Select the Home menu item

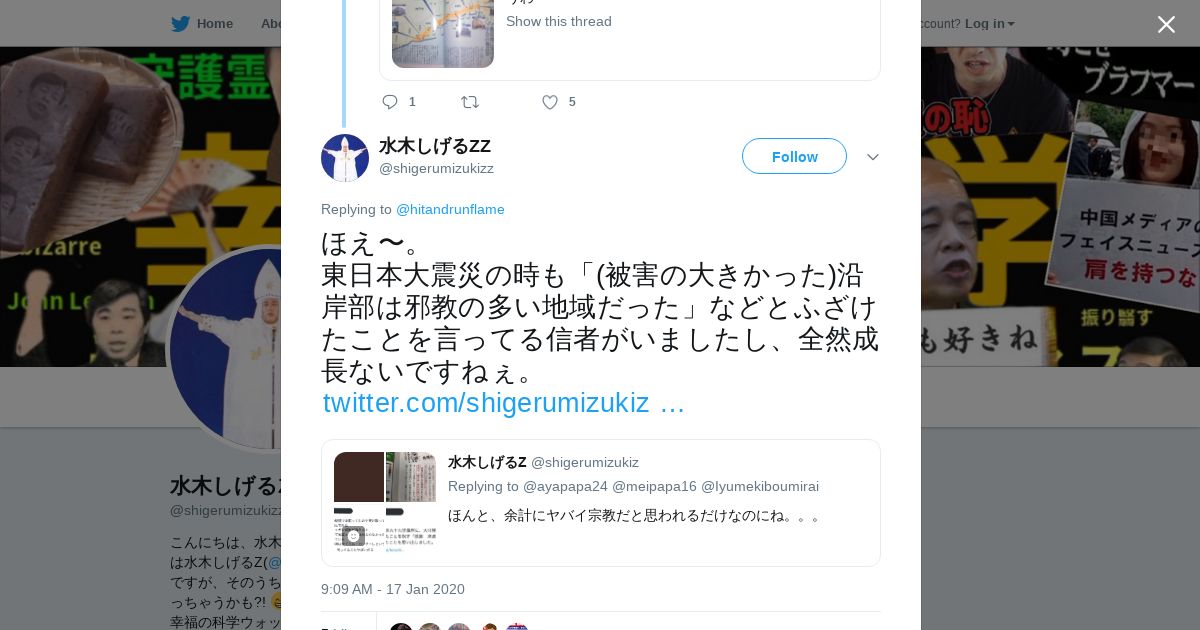214,23
